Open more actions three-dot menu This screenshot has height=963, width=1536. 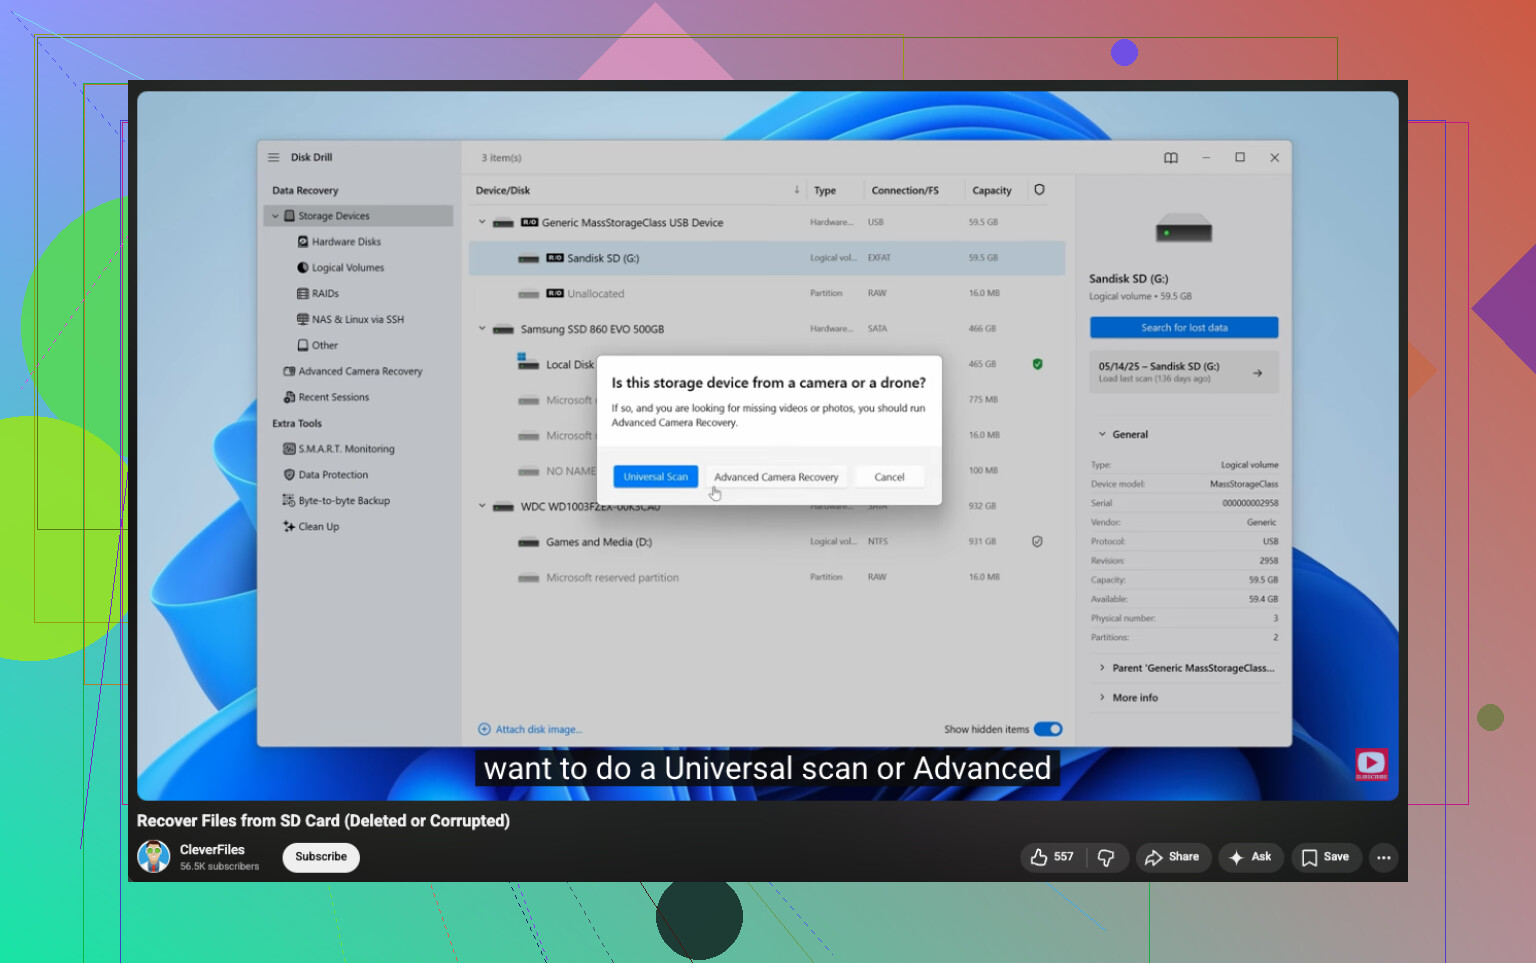tap(1383, 857)
